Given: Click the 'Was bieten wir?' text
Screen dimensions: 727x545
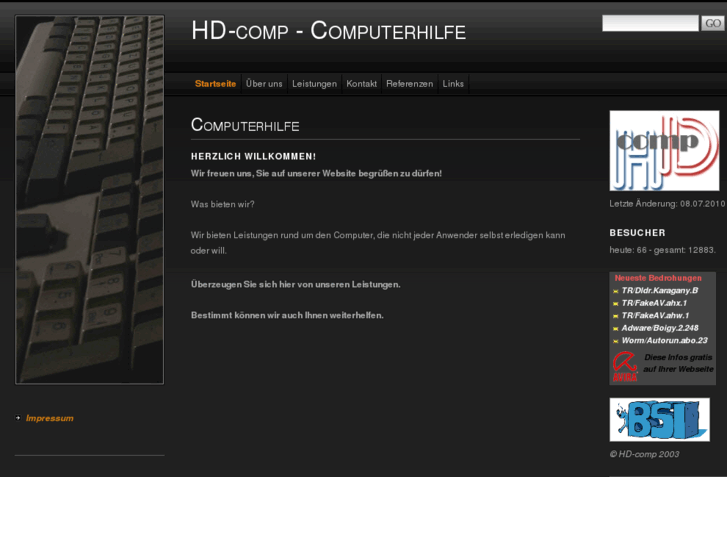Looking at the screenshot, I should point(223,204).
